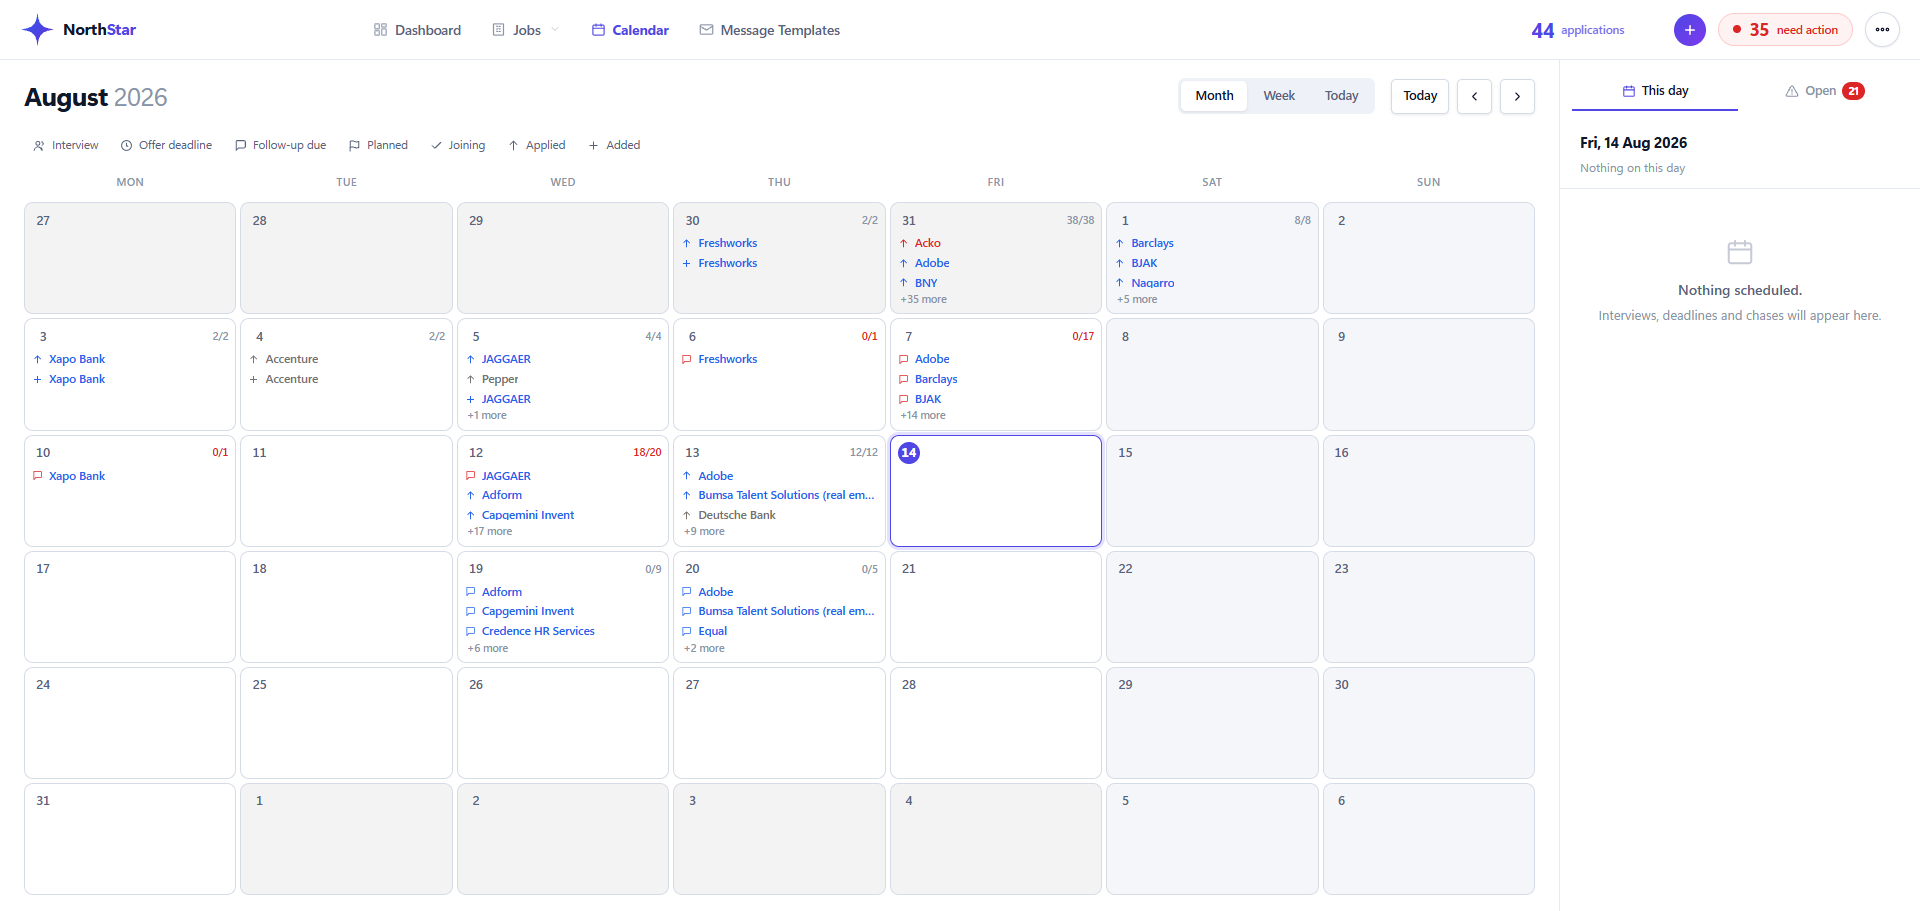Screen dimensions: 1920x911
Task: Go to previous month with left chevron
Action: pos(1474,96)
